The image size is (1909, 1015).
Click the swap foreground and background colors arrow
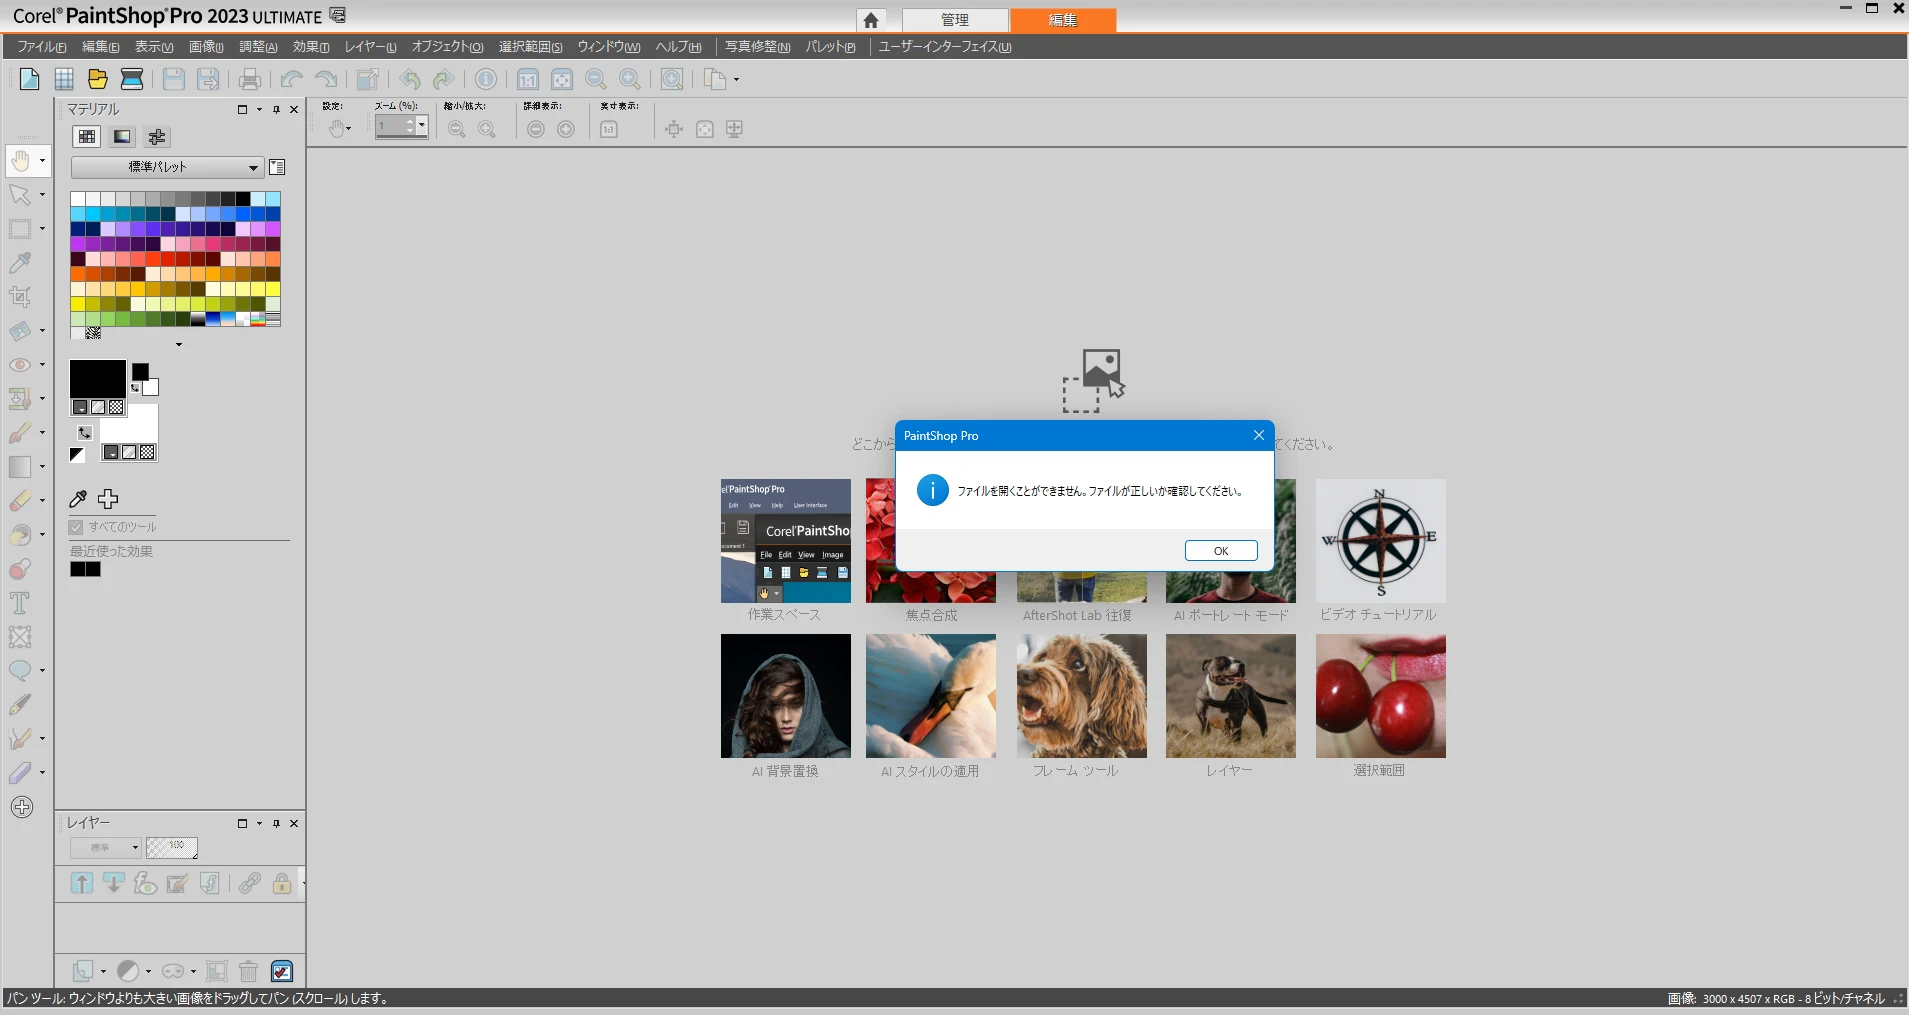[x=85, y=433]
